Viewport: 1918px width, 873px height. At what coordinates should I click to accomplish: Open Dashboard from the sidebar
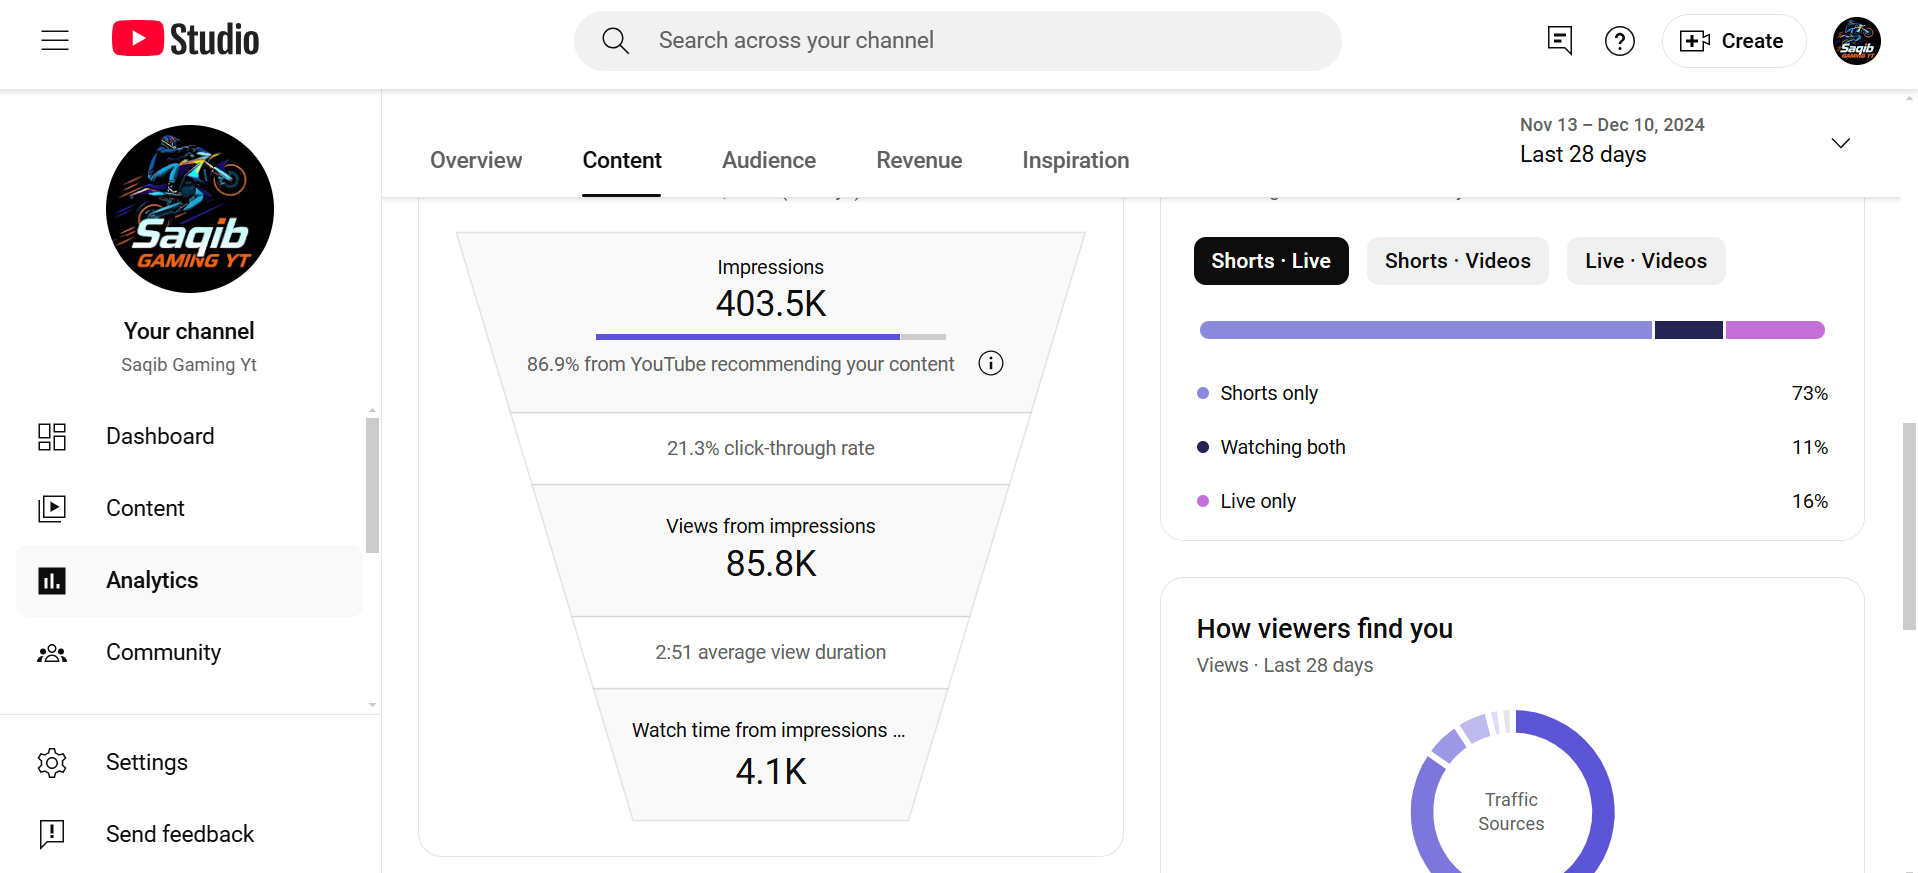pos(190,436)
